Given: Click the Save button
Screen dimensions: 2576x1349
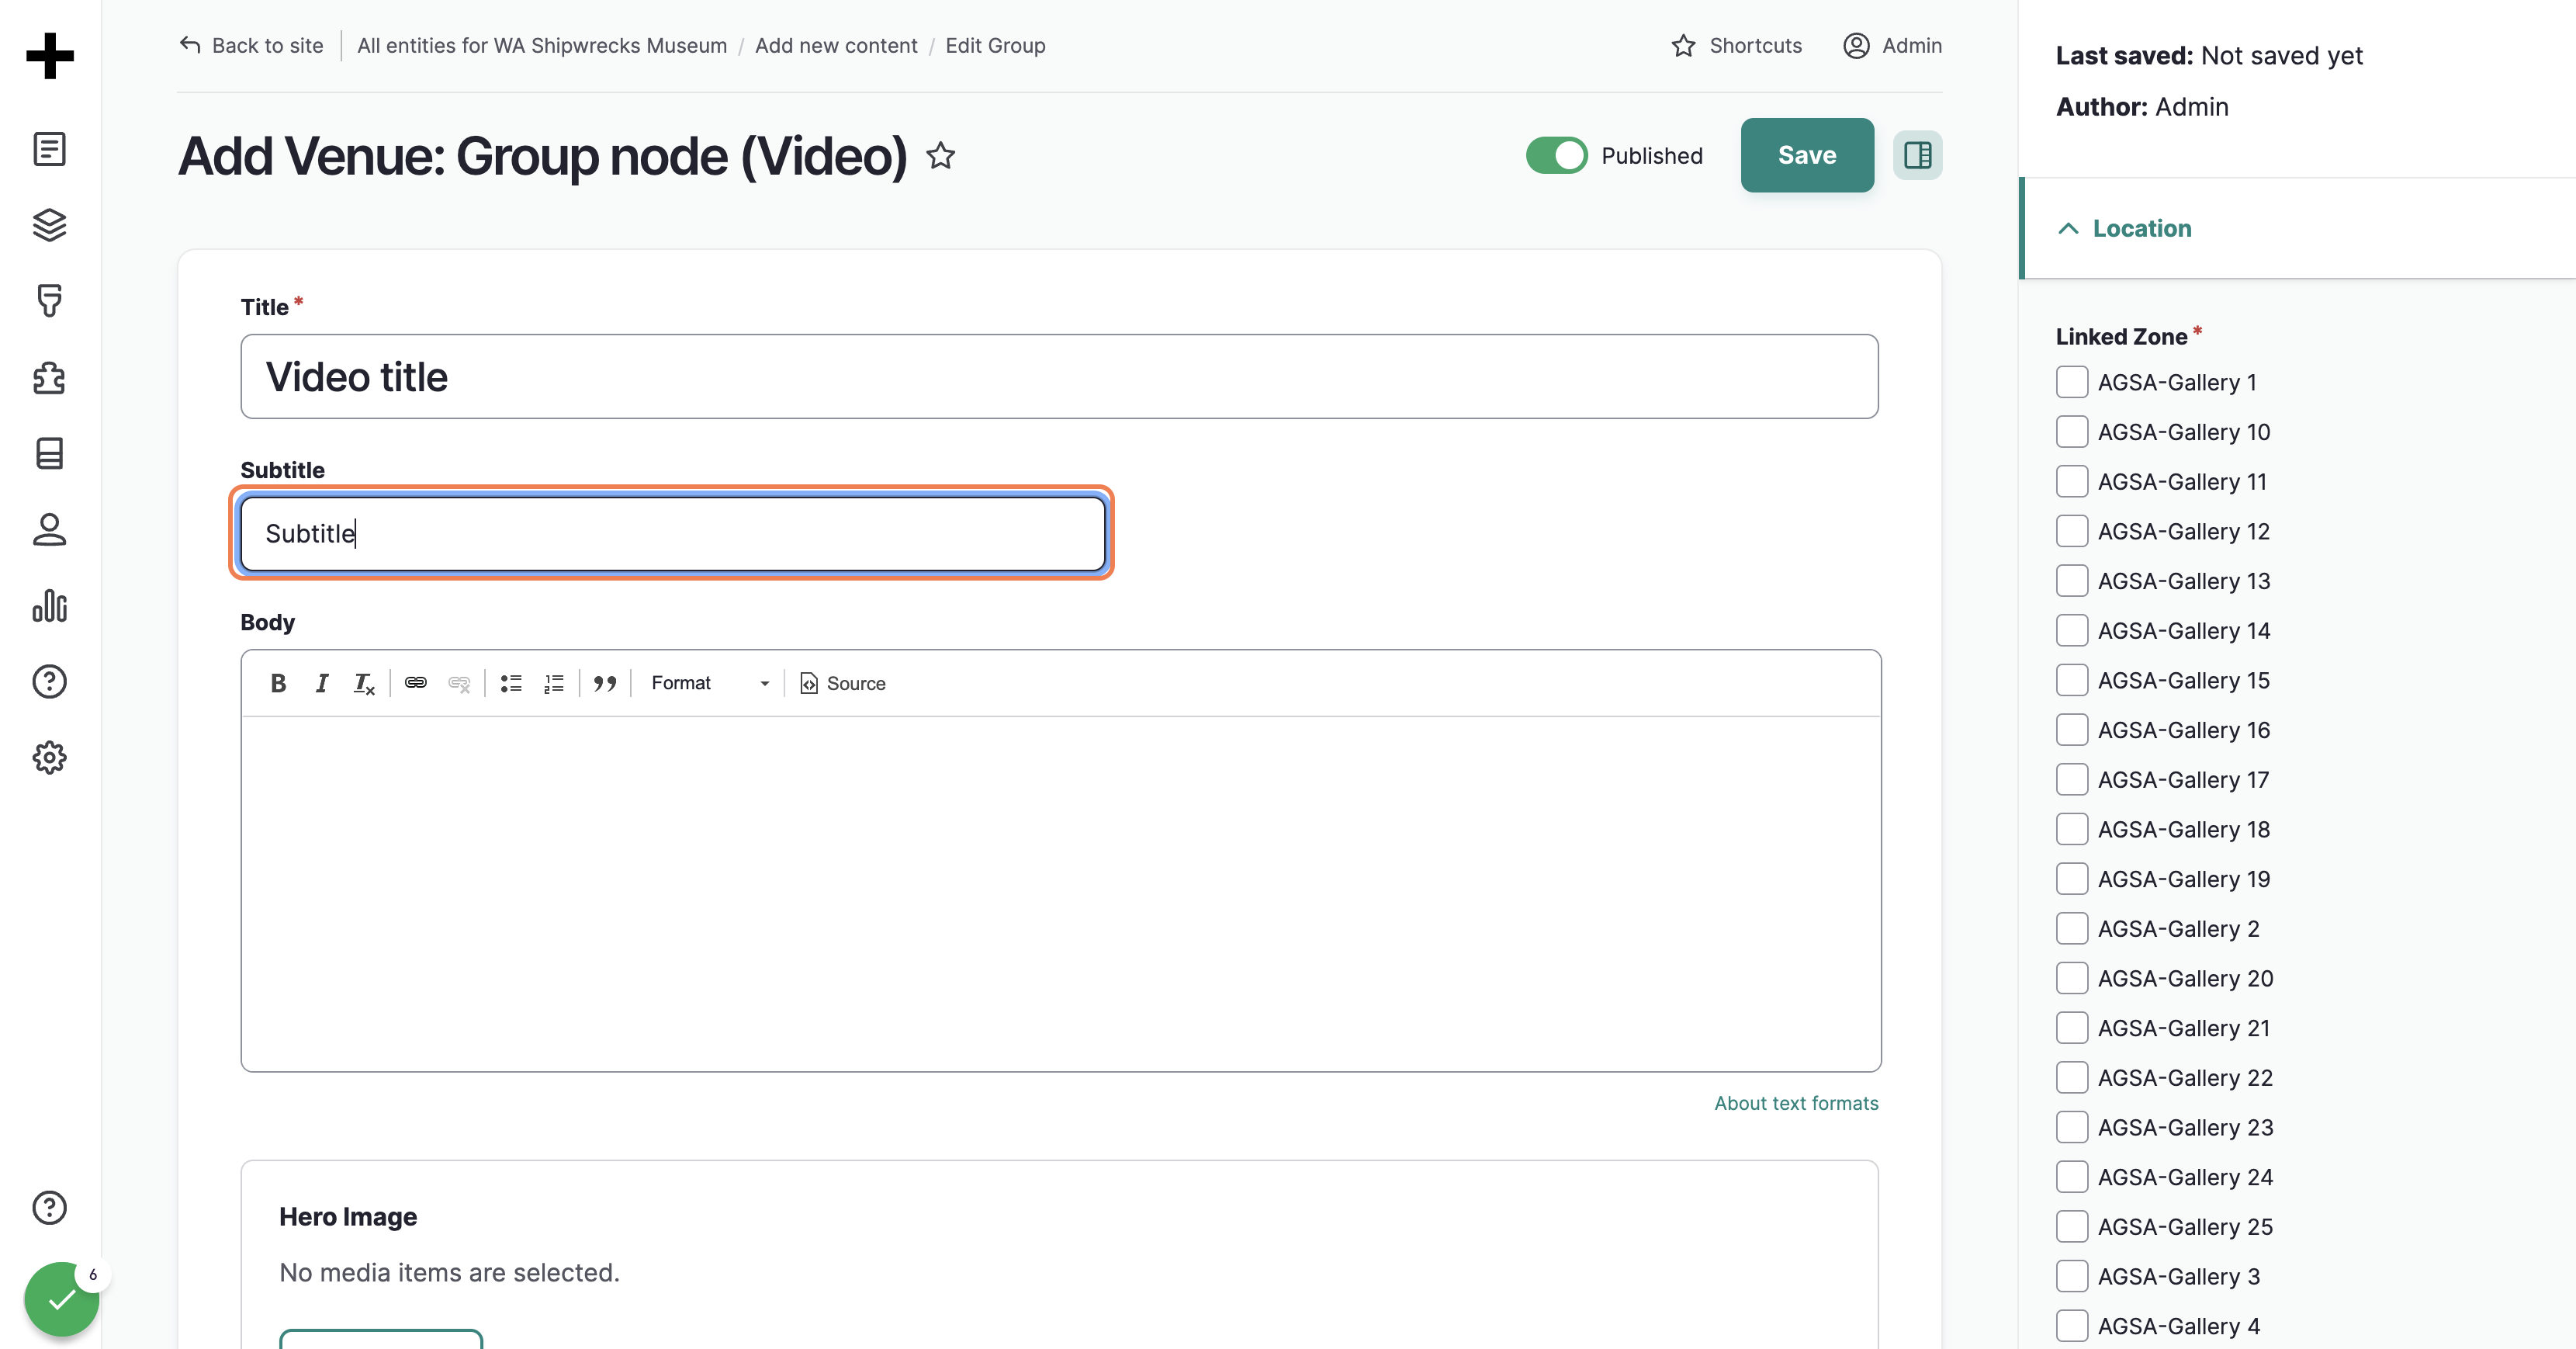Looking at the screenshot, I should click(x=1807, y=155).
